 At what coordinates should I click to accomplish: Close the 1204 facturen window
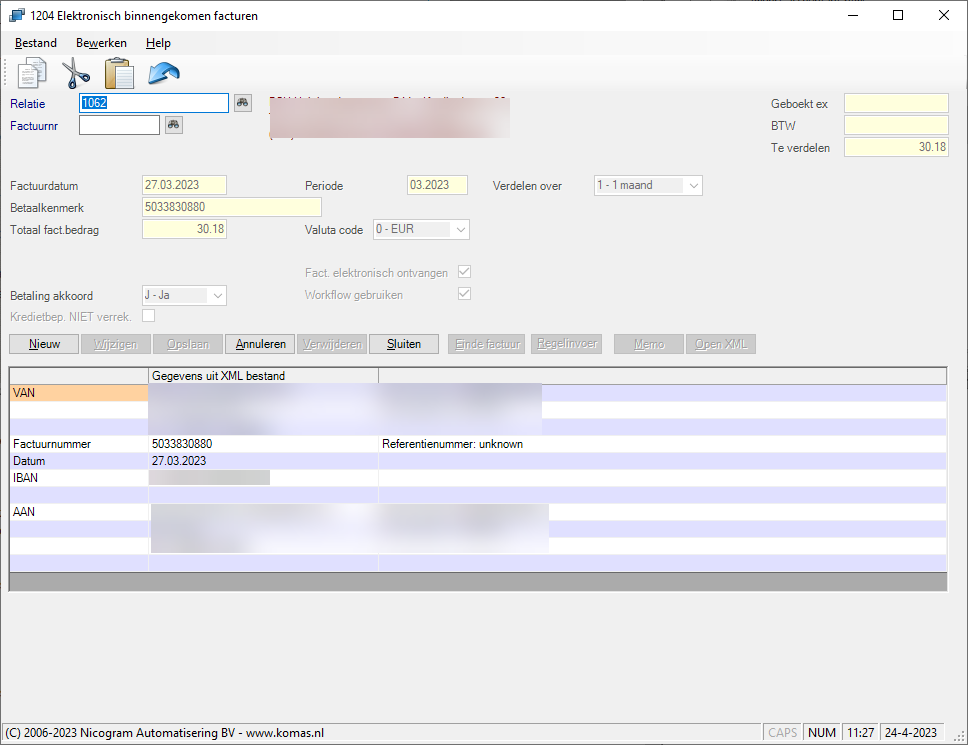pos(944,15)
